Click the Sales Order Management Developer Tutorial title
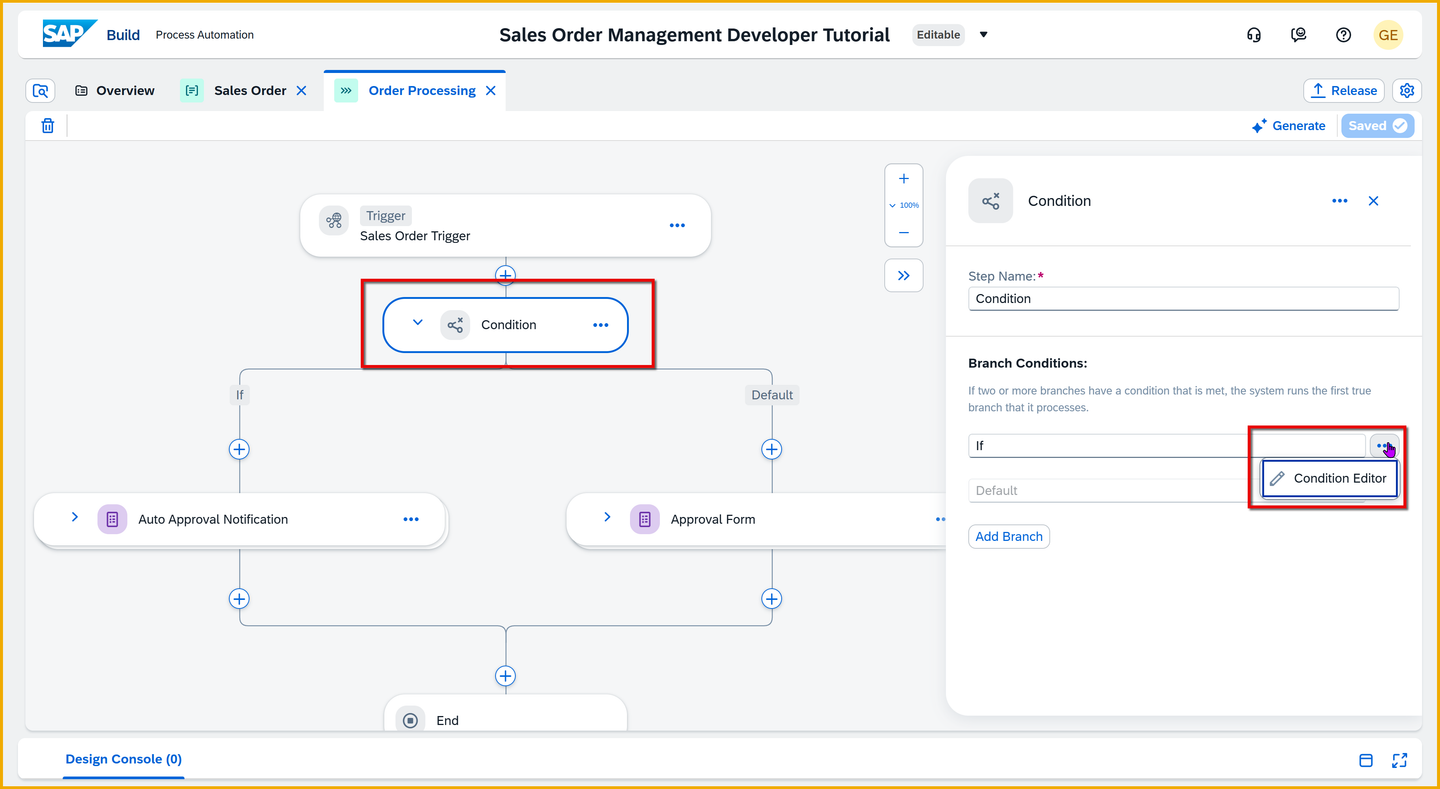 pyautogui.click(x=695, y=35)
